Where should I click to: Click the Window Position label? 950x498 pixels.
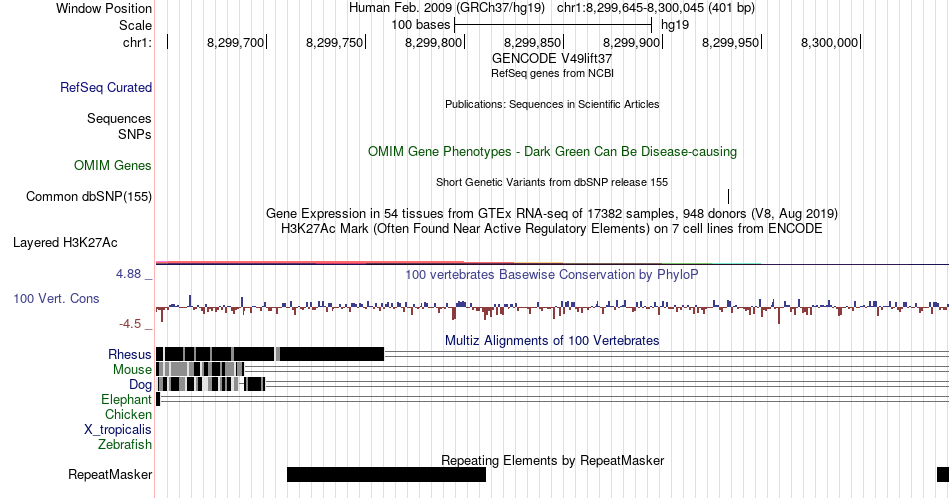click(x=104, y=8)
